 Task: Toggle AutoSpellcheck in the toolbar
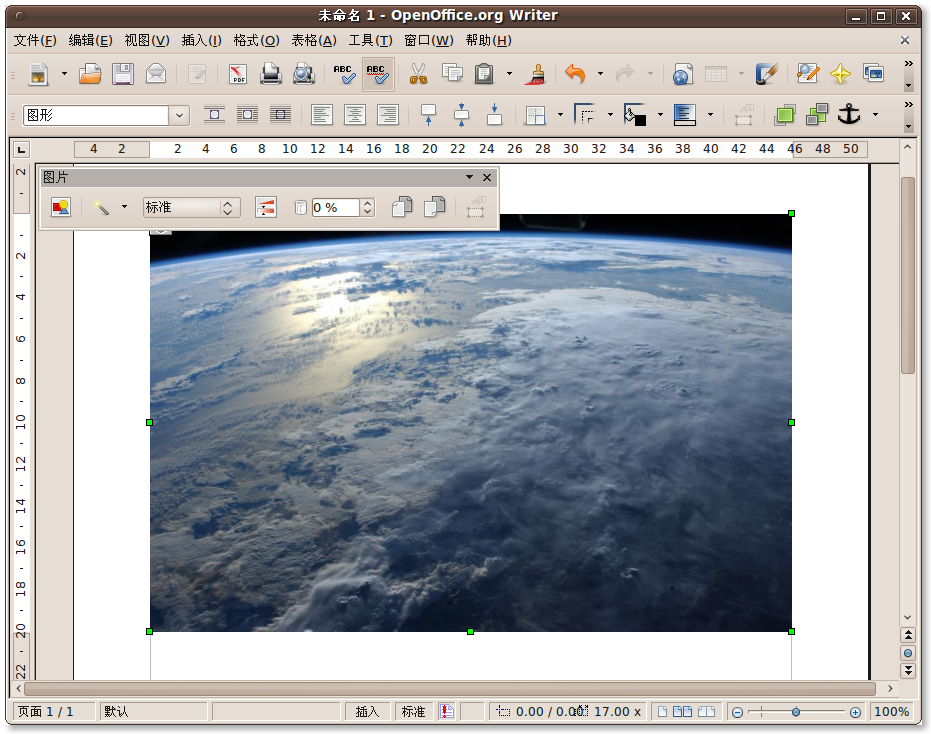[377, 74]
